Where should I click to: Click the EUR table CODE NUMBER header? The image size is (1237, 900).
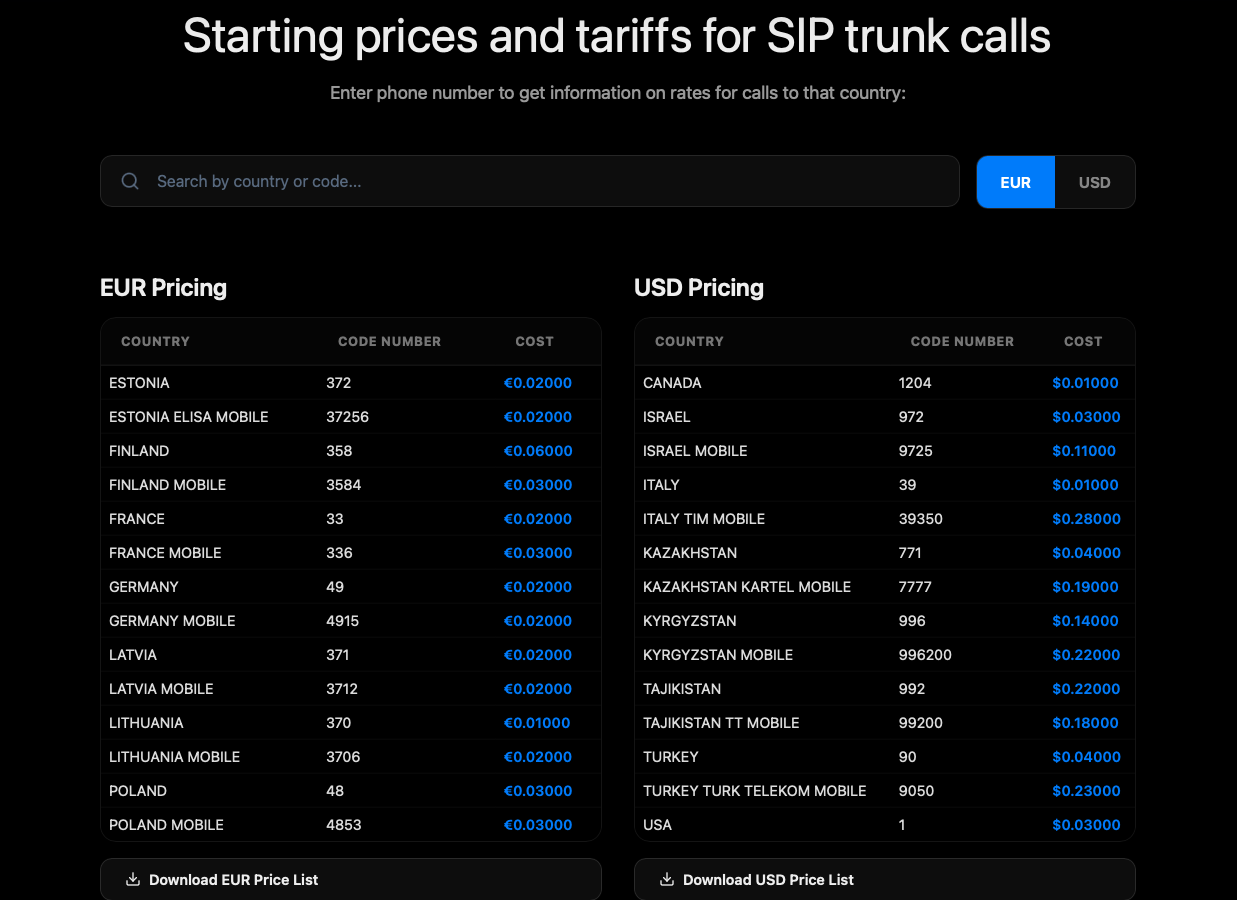[389, 341]
